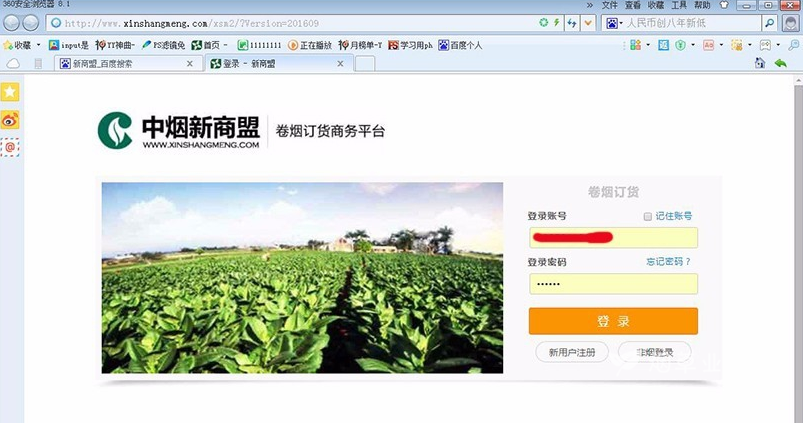Screen dimensions: 803x423
Task: Open the 查看 menu
Action: [x=632, y=5]
